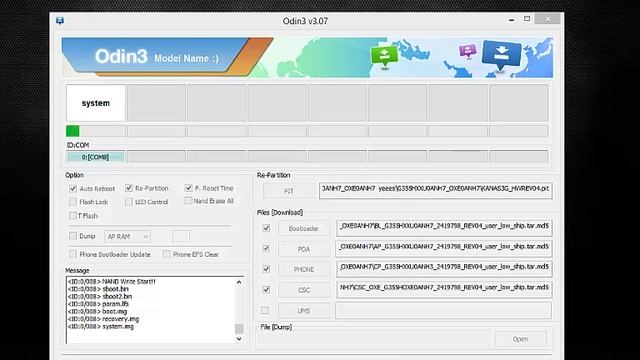Click Message log scroll down arrow
The image size is (640, 360).
tap(239, 339)
